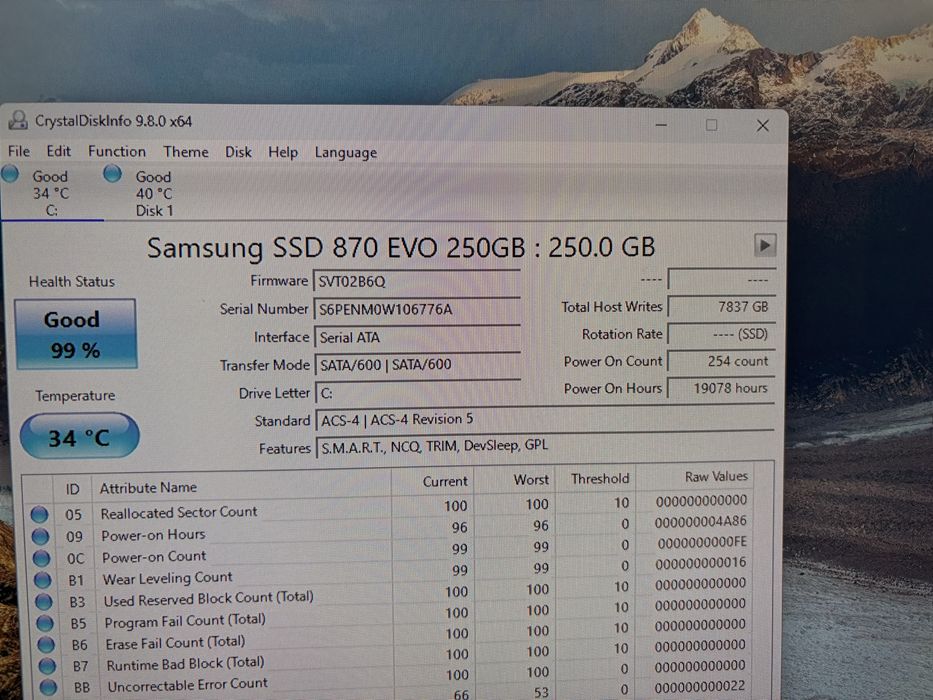Image resolution: width=933 pixels, height=700 pixels.
Task: Select the Reallocated Sector Count attribute name
Action: pyautogui.click(x=179, y=512)
